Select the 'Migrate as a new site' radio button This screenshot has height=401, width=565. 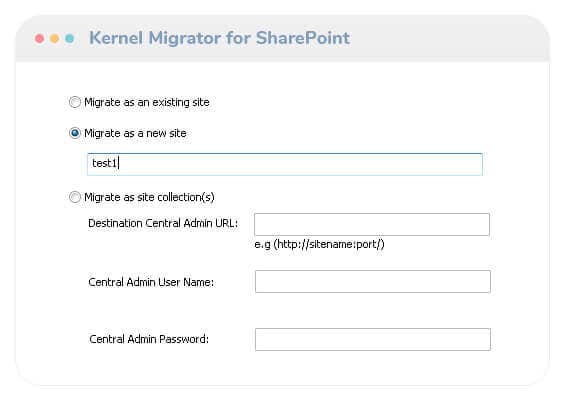(x=75, y=133)
